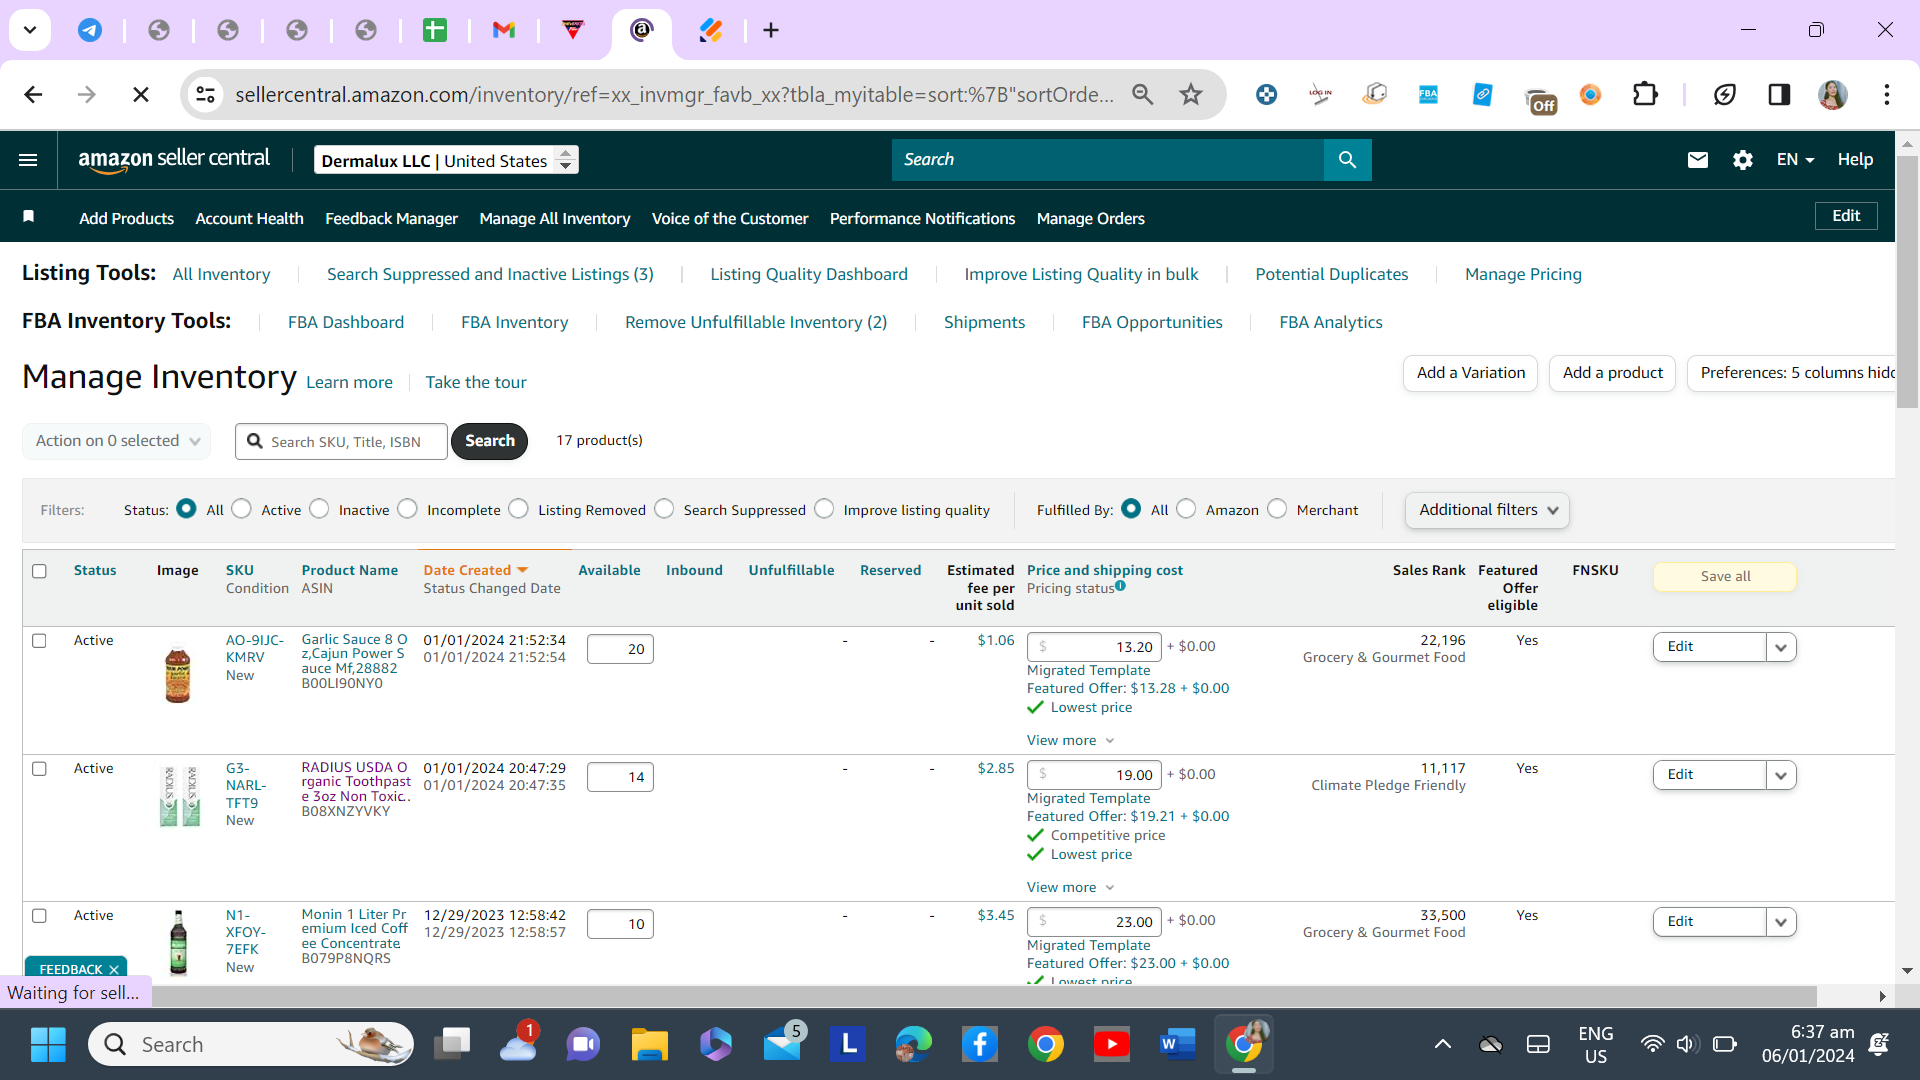
Task: Open YouTube from the taskbar
Action: (1112, 1045)
